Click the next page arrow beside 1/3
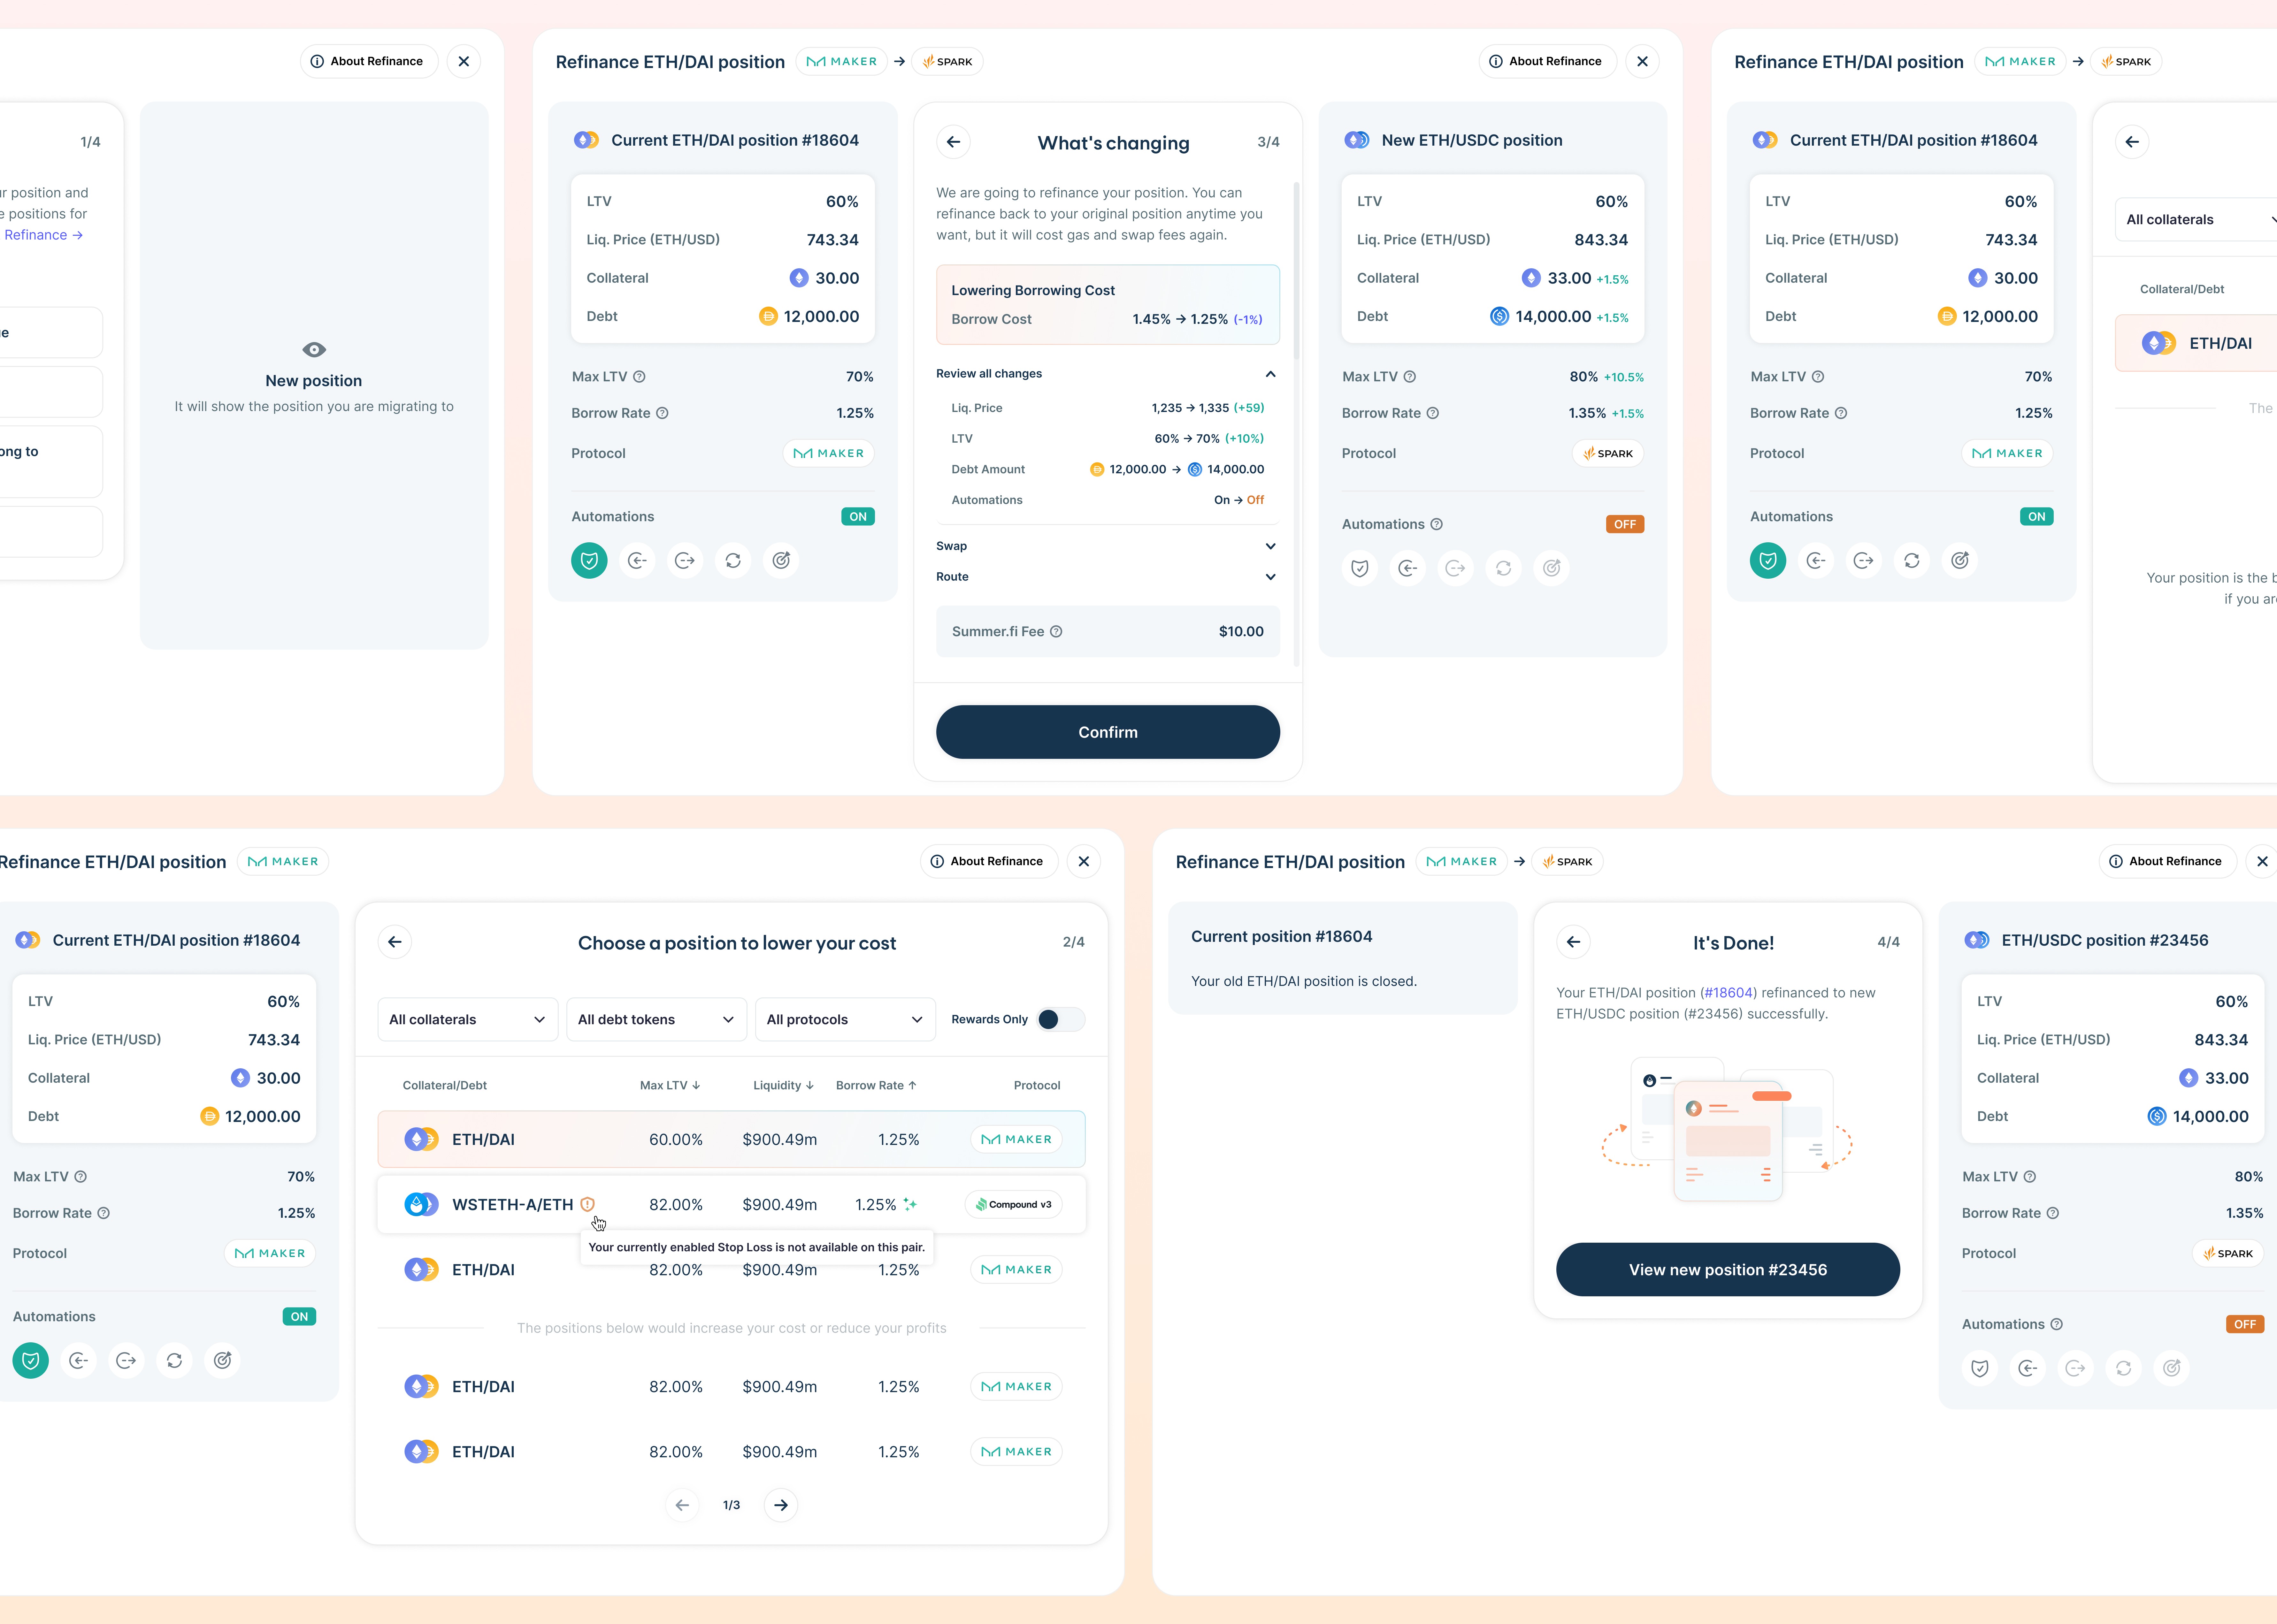Screen dimensions: 2277x1624 pyautogui.click(x=781, y=1505)
